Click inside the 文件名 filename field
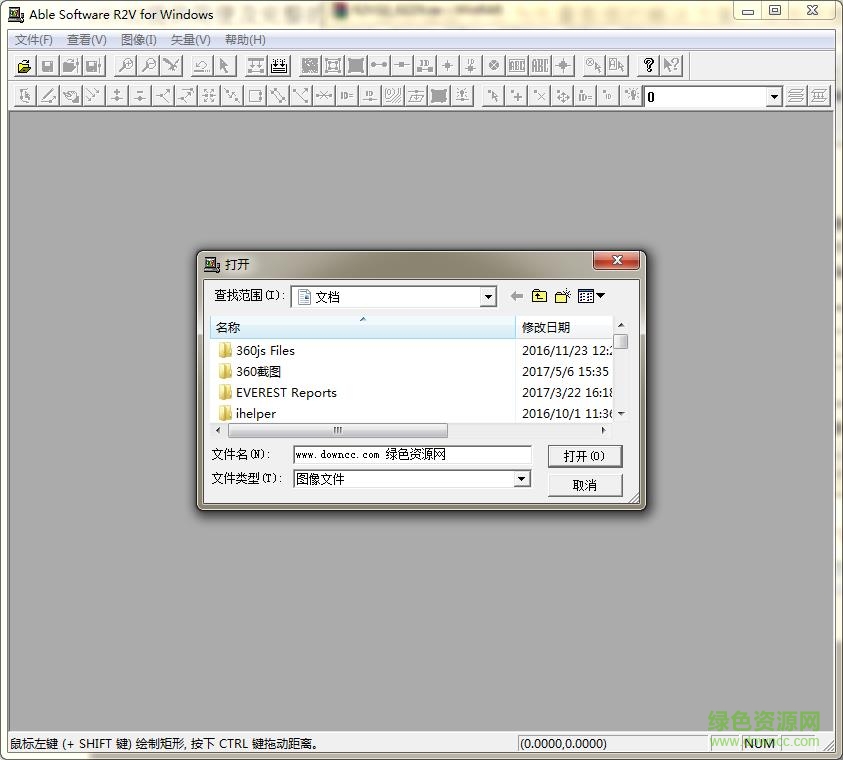 tap(410, 454)
